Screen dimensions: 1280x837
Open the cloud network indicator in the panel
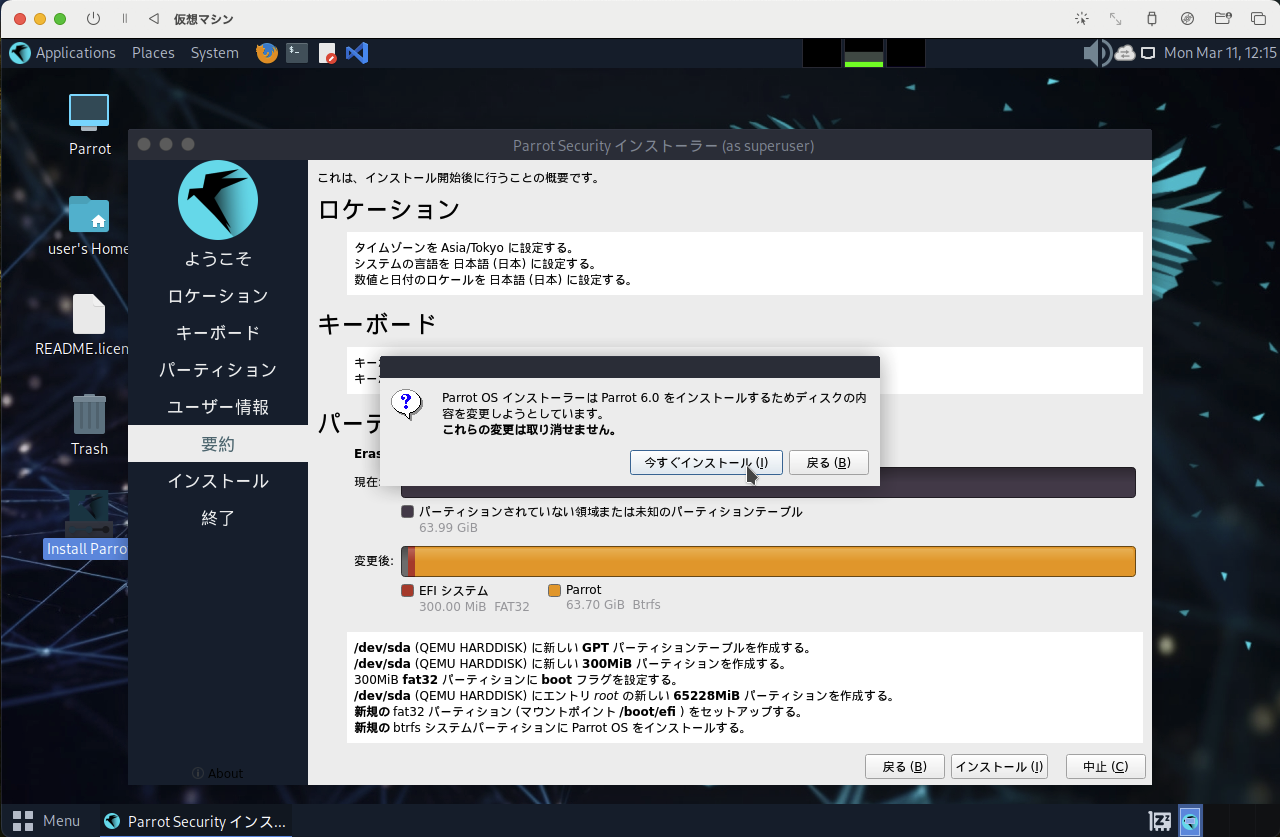(1125, 53)
